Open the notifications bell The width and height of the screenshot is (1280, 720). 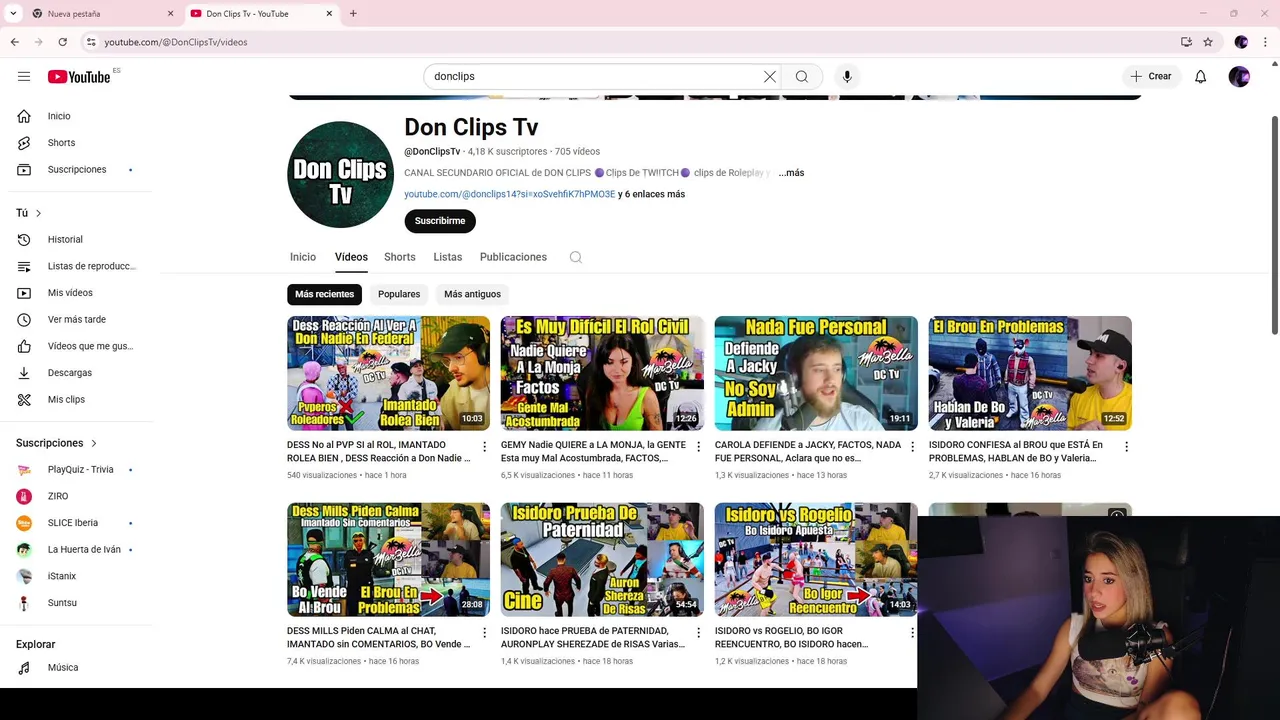[x=1200, y=76]
